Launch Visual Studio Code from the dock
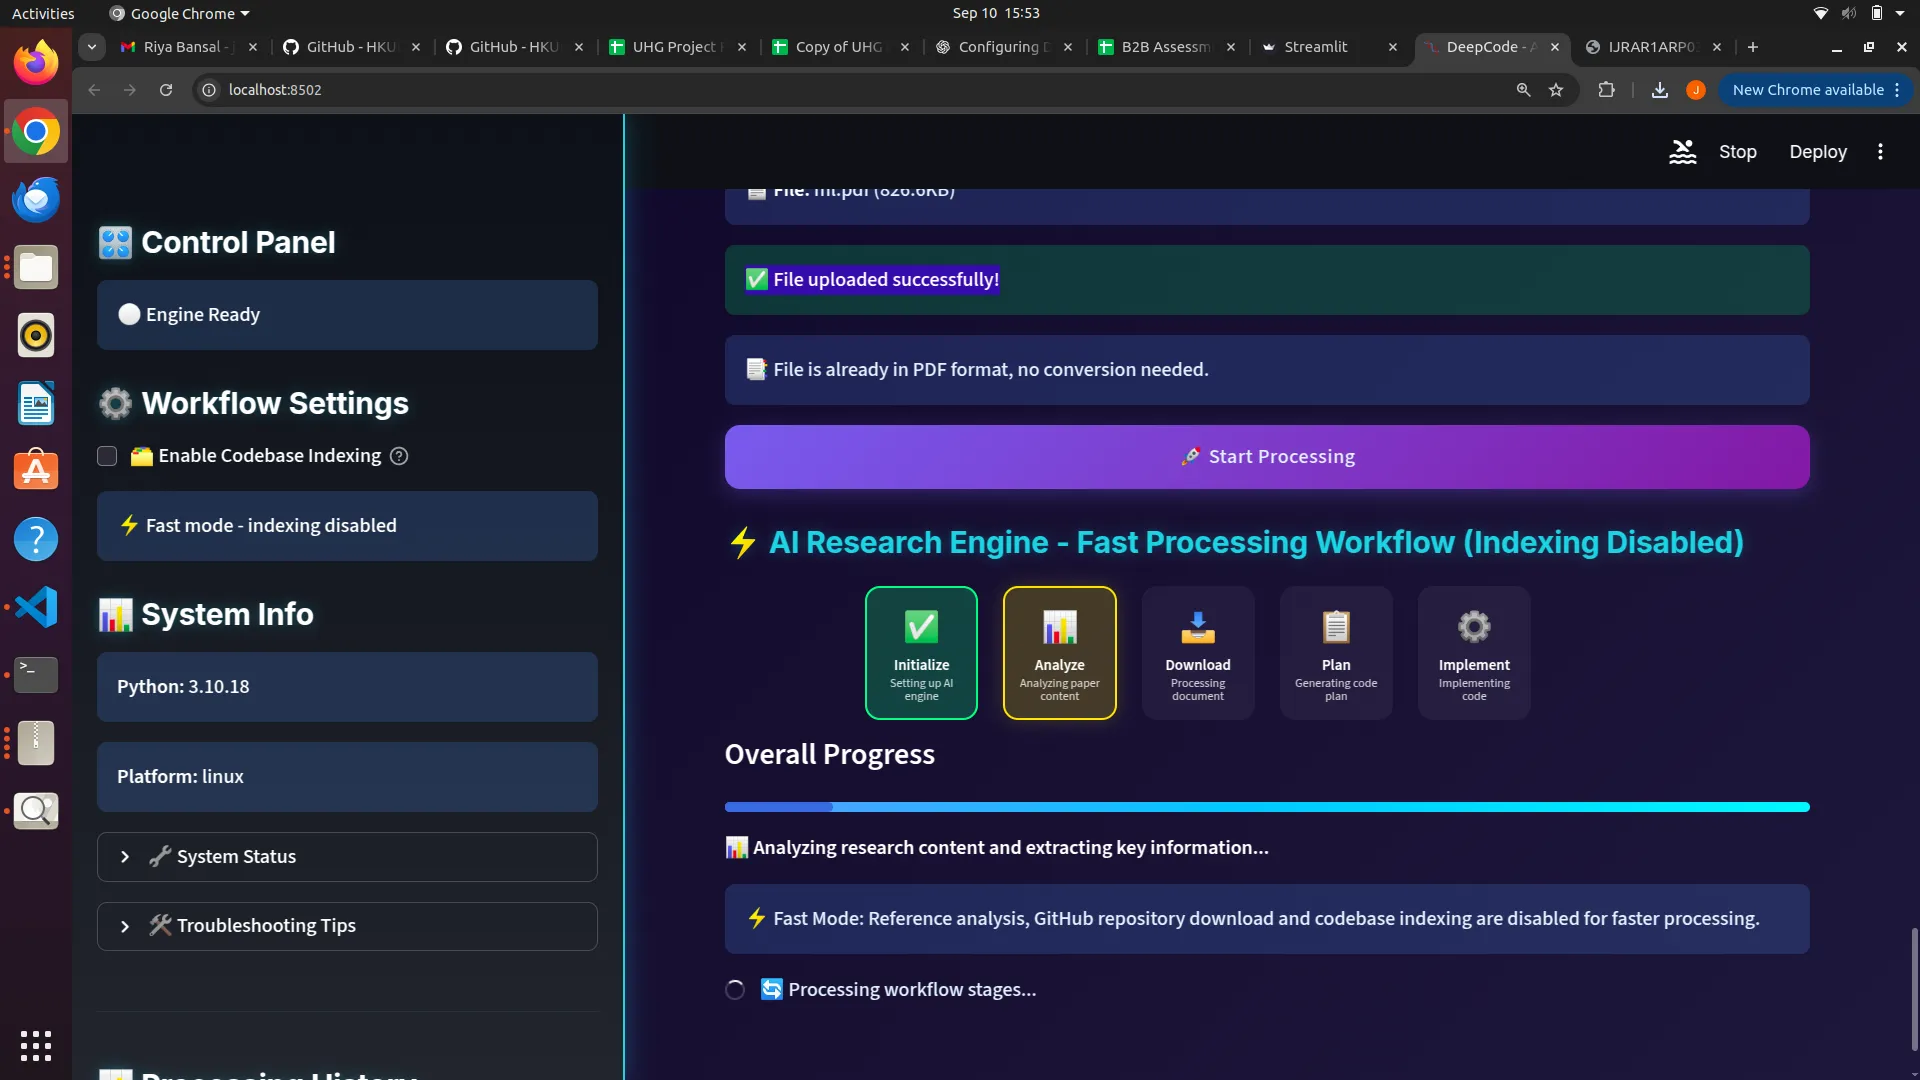Image resolution: width=1920 pixels, height=1080 pixels. click(x=36, y=607)
